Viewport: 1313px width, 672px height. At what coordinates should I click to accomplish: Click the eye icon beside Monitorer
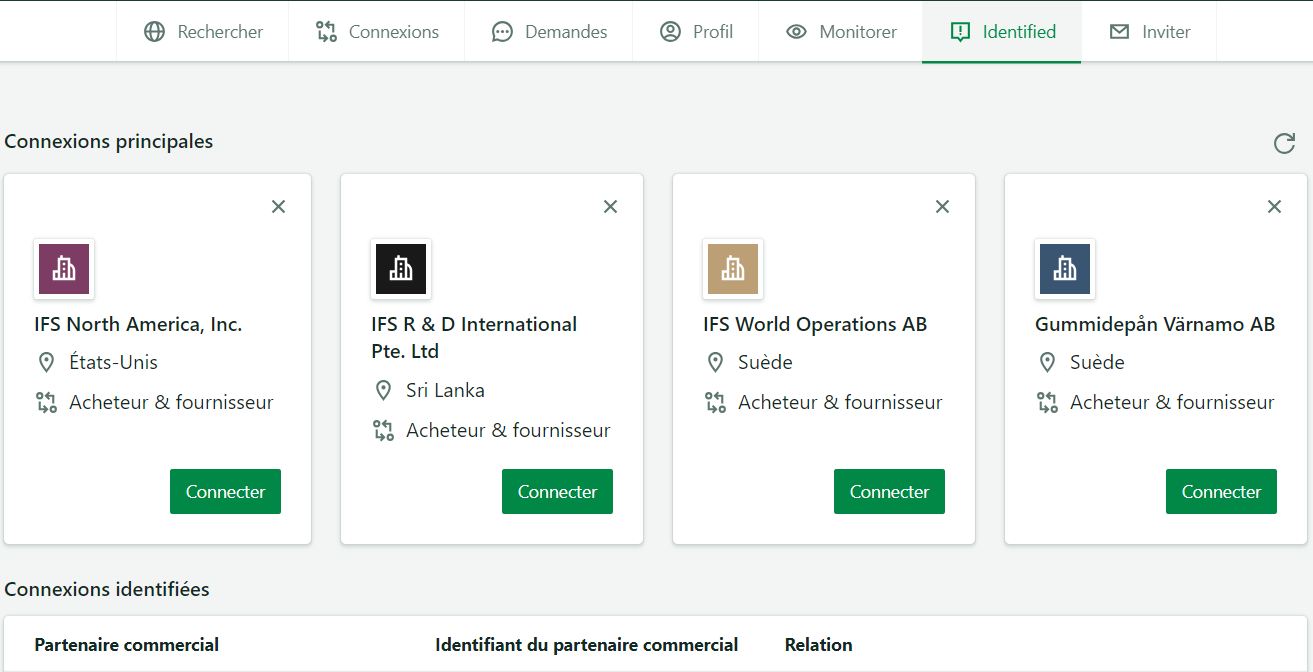(x=796, y=32)
